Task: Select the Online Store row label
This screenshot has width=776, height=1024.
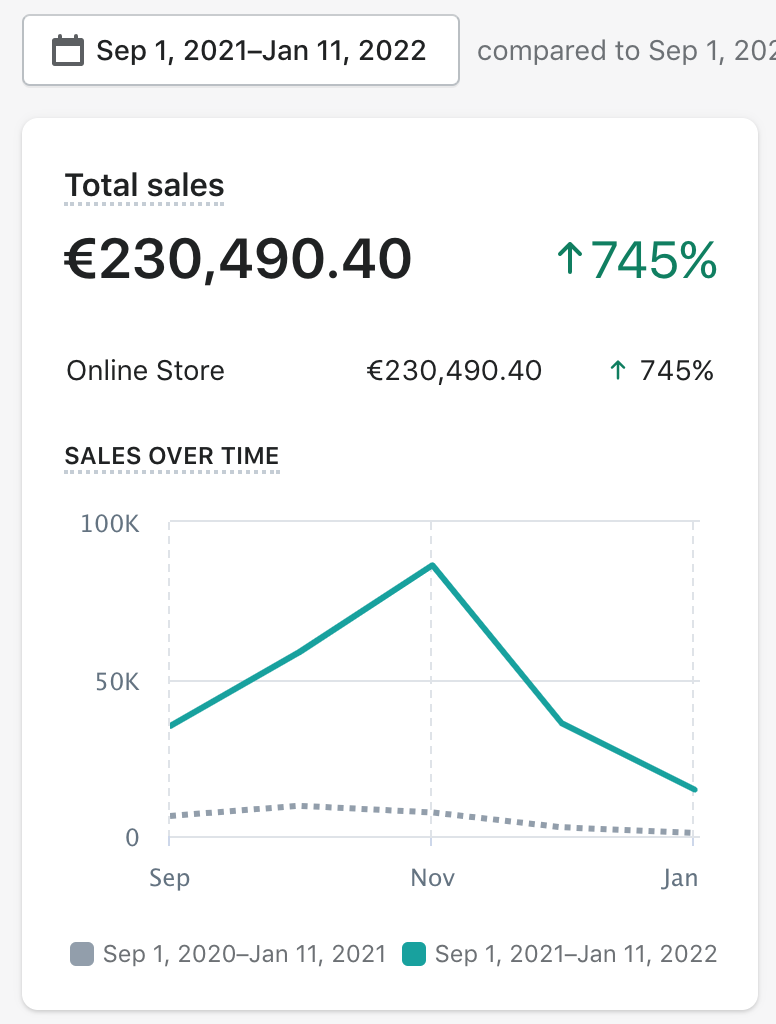Action: coord(145,371)
